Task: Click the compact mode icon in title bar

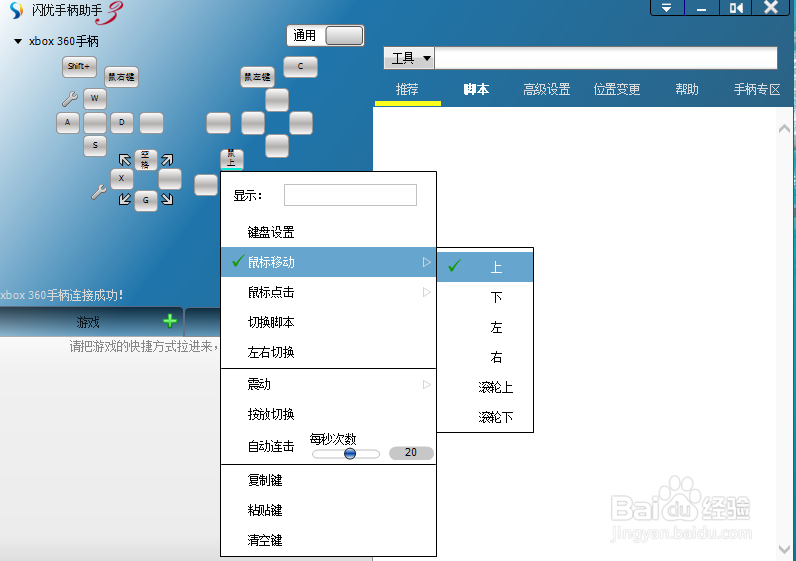Action: [736, 8]
